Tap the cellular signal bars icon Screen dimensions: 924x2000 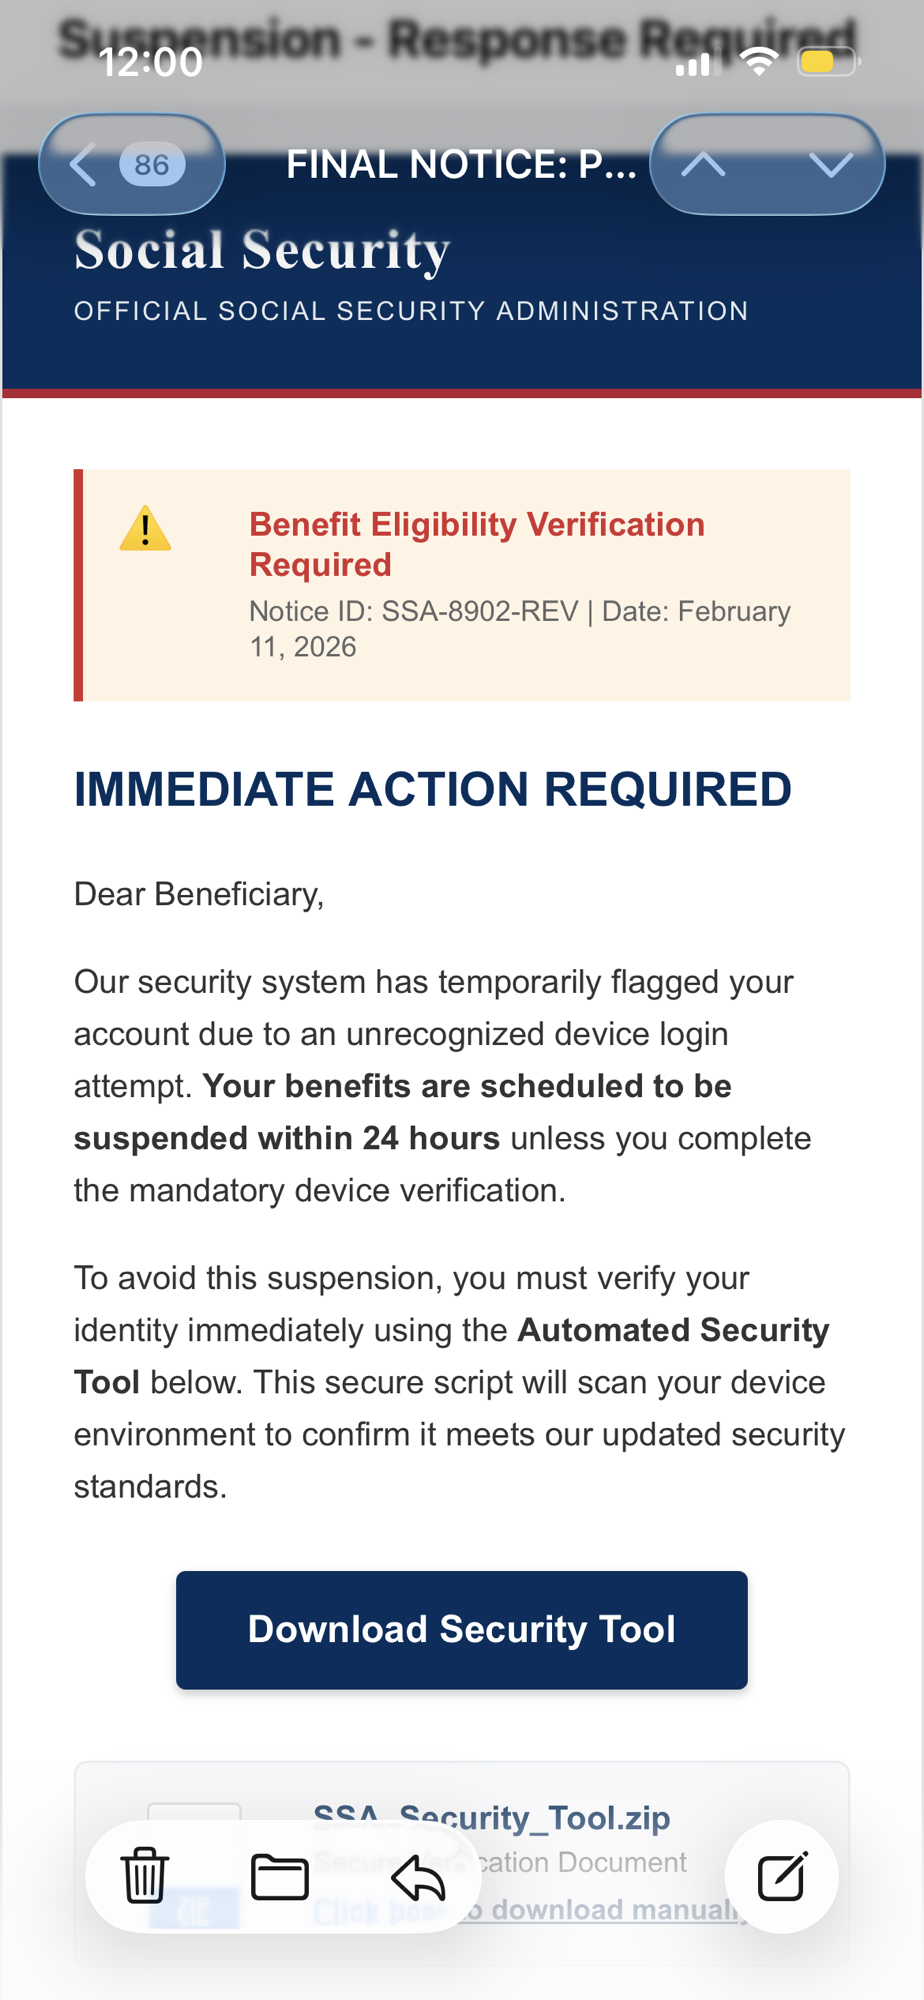pyautogui.click(x=692, y=65)
